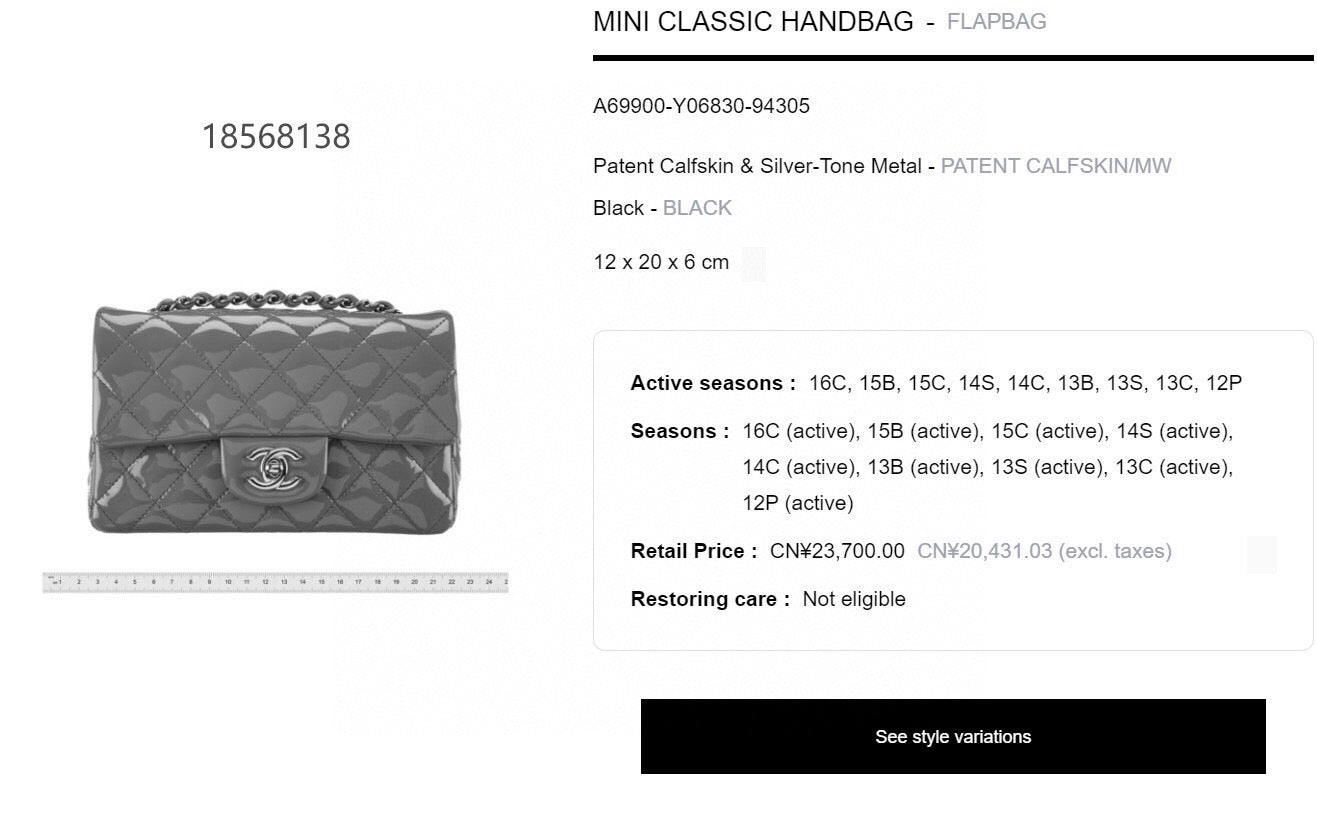The width and height of the screenshot is (1317, 817).
Task: Click the chain handle on top of the bag
Action: coord(275,301)
